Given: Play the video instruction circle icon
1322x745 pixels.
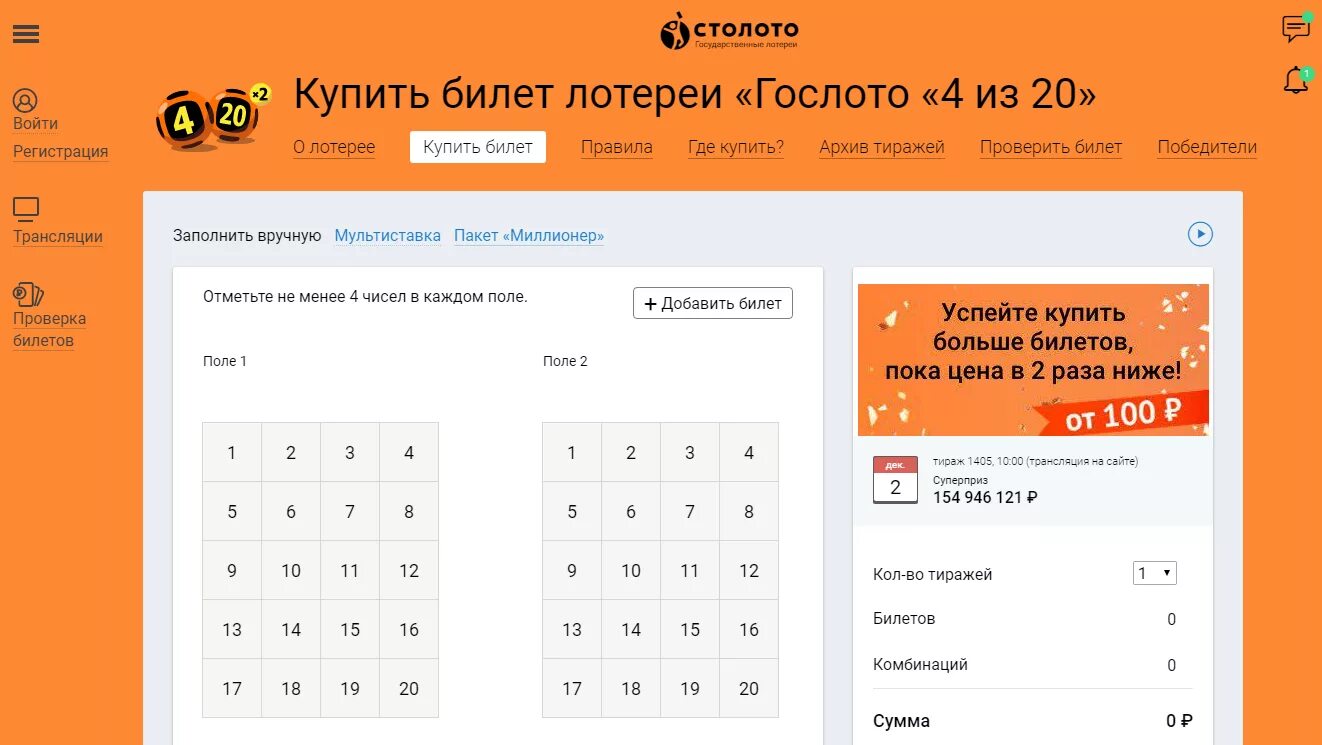Looking at the screenshot, I should point(1200,234).
